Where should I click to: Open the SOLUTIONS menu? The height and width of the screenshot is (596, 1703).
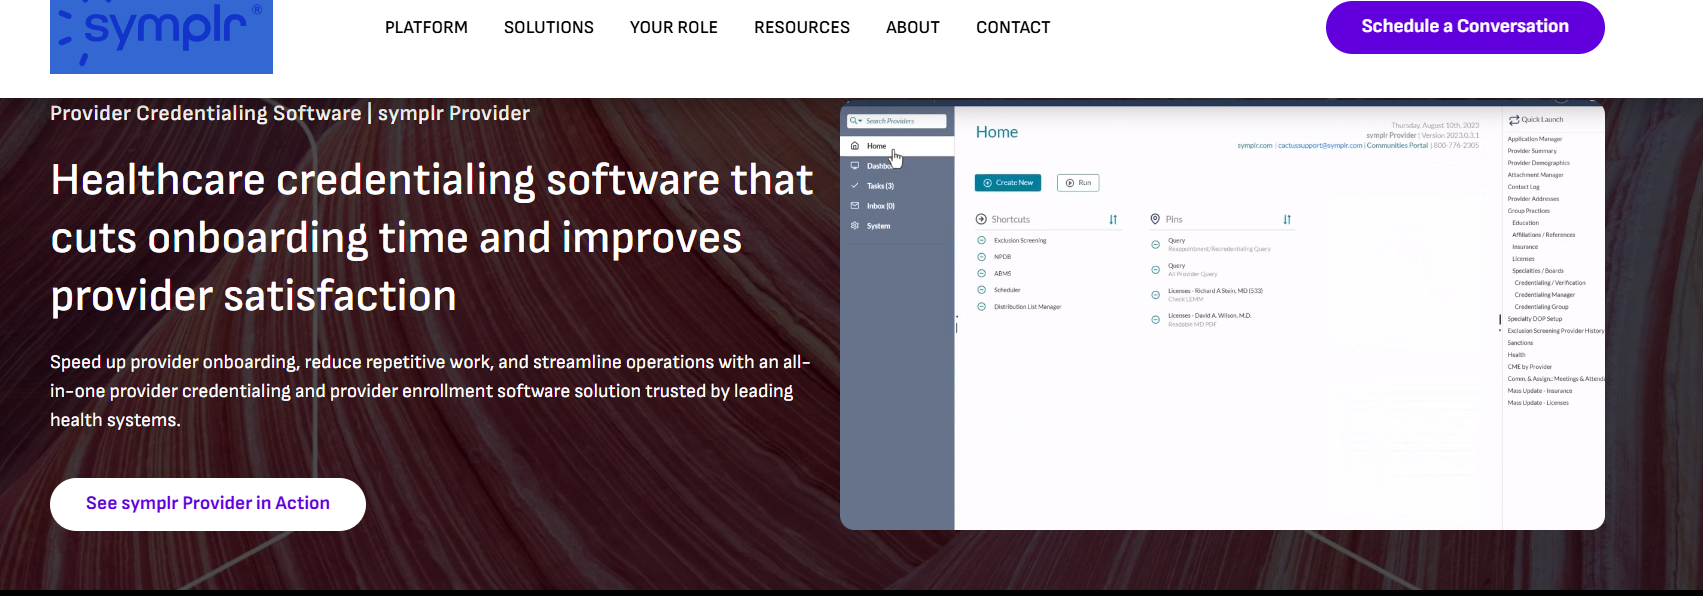click(549, 28)
